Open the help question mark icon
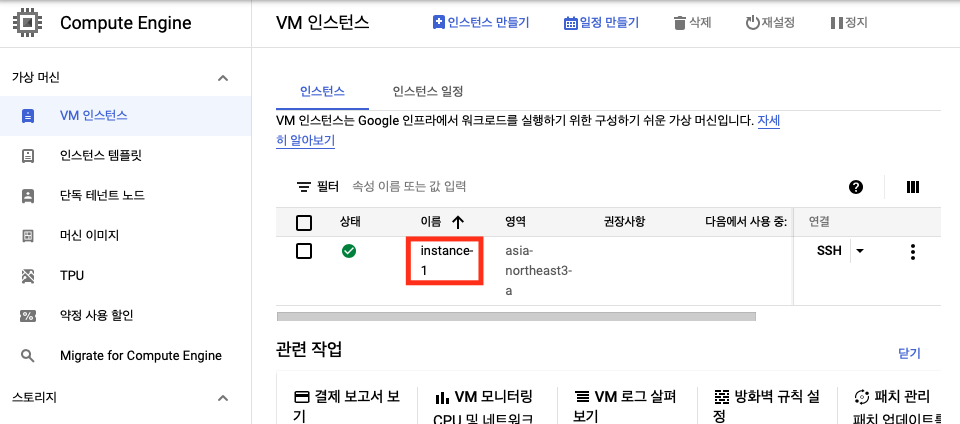The image size is (960, 424). pos(856,187)
